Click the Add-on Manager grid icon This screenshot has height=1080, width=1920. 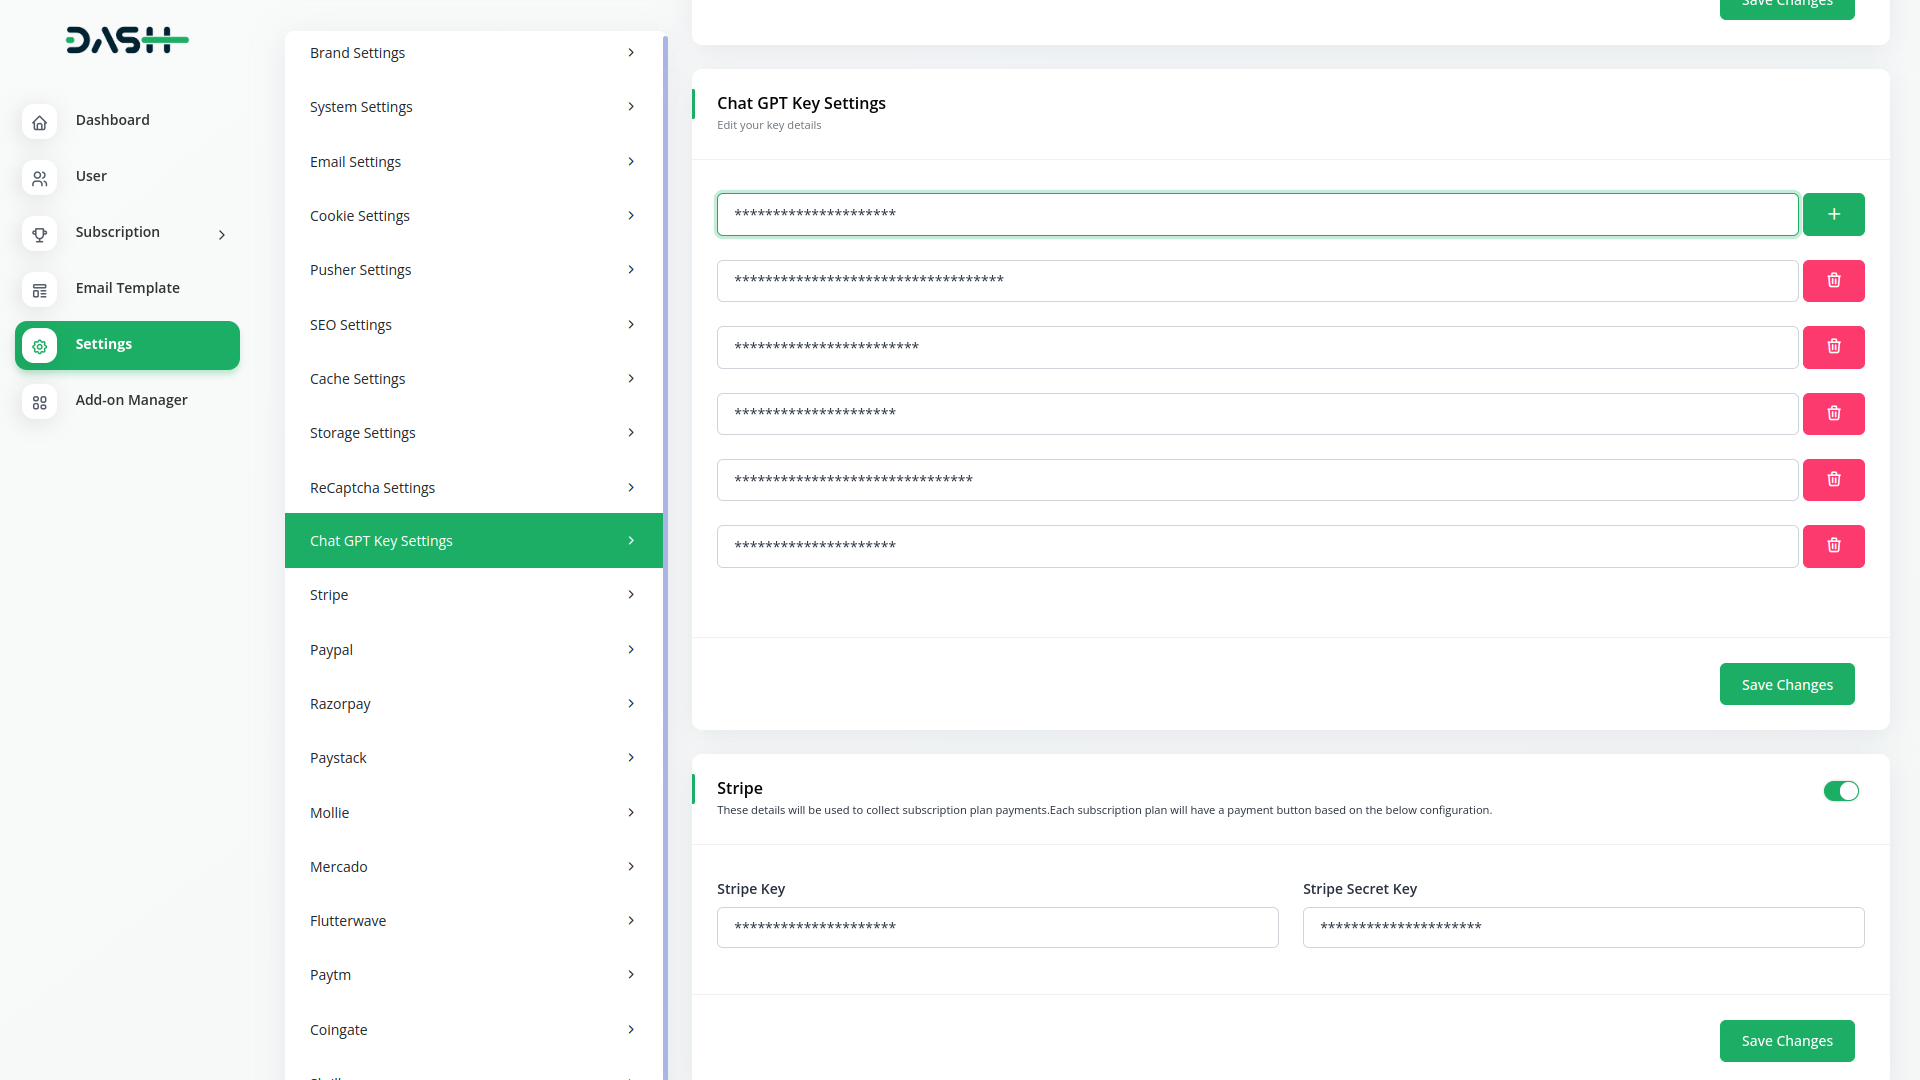point(39,402)
